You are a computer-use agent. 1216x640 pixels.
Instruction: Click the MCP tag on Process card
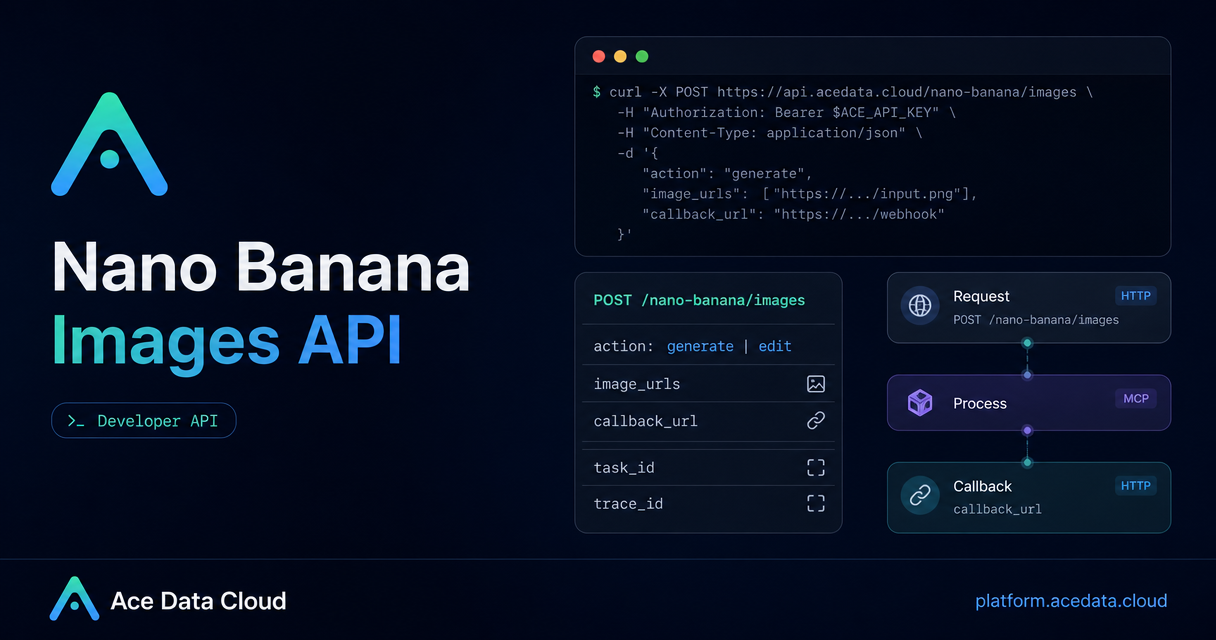click(x=1135, y=399)
